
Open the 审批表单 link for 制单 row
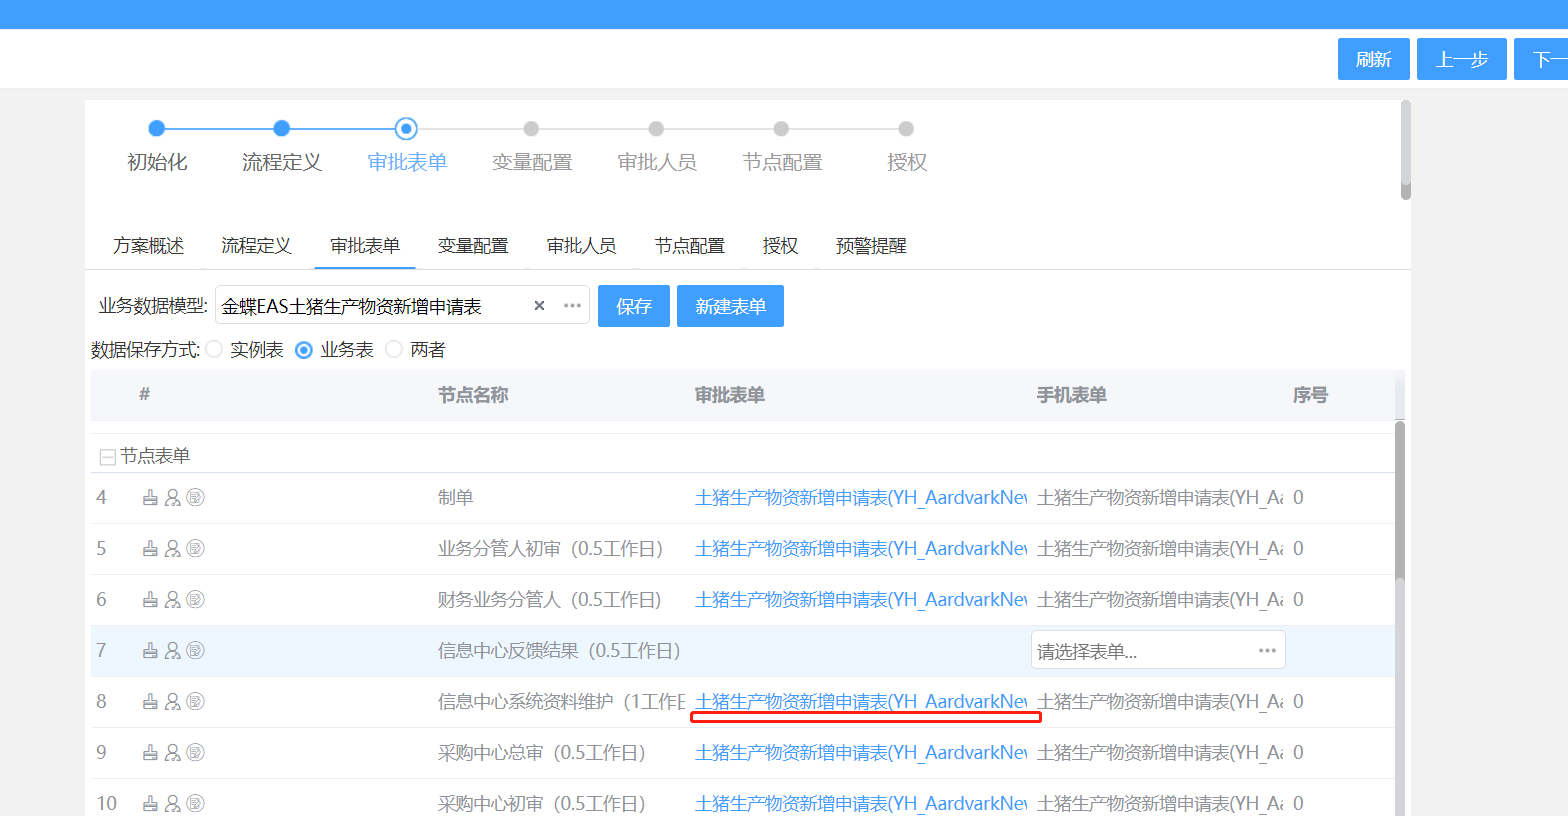pyautogui.click(x=860, y=498)
